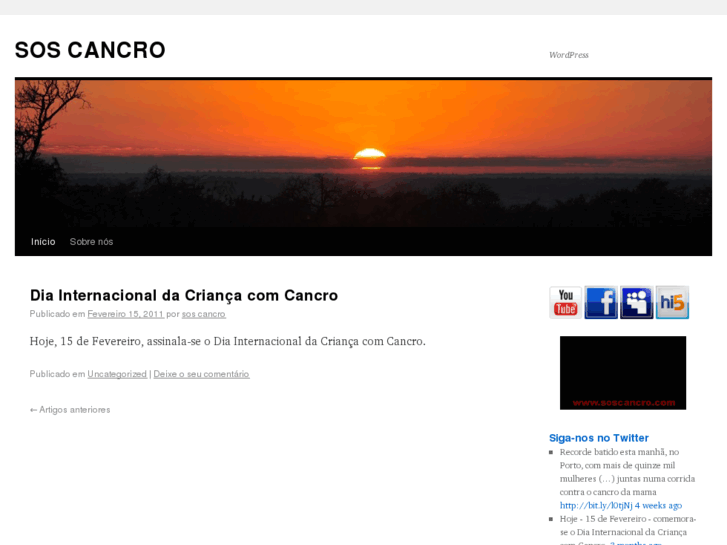
Task: Open the Sobre nós menu item
Action: (x=91, y=242)
